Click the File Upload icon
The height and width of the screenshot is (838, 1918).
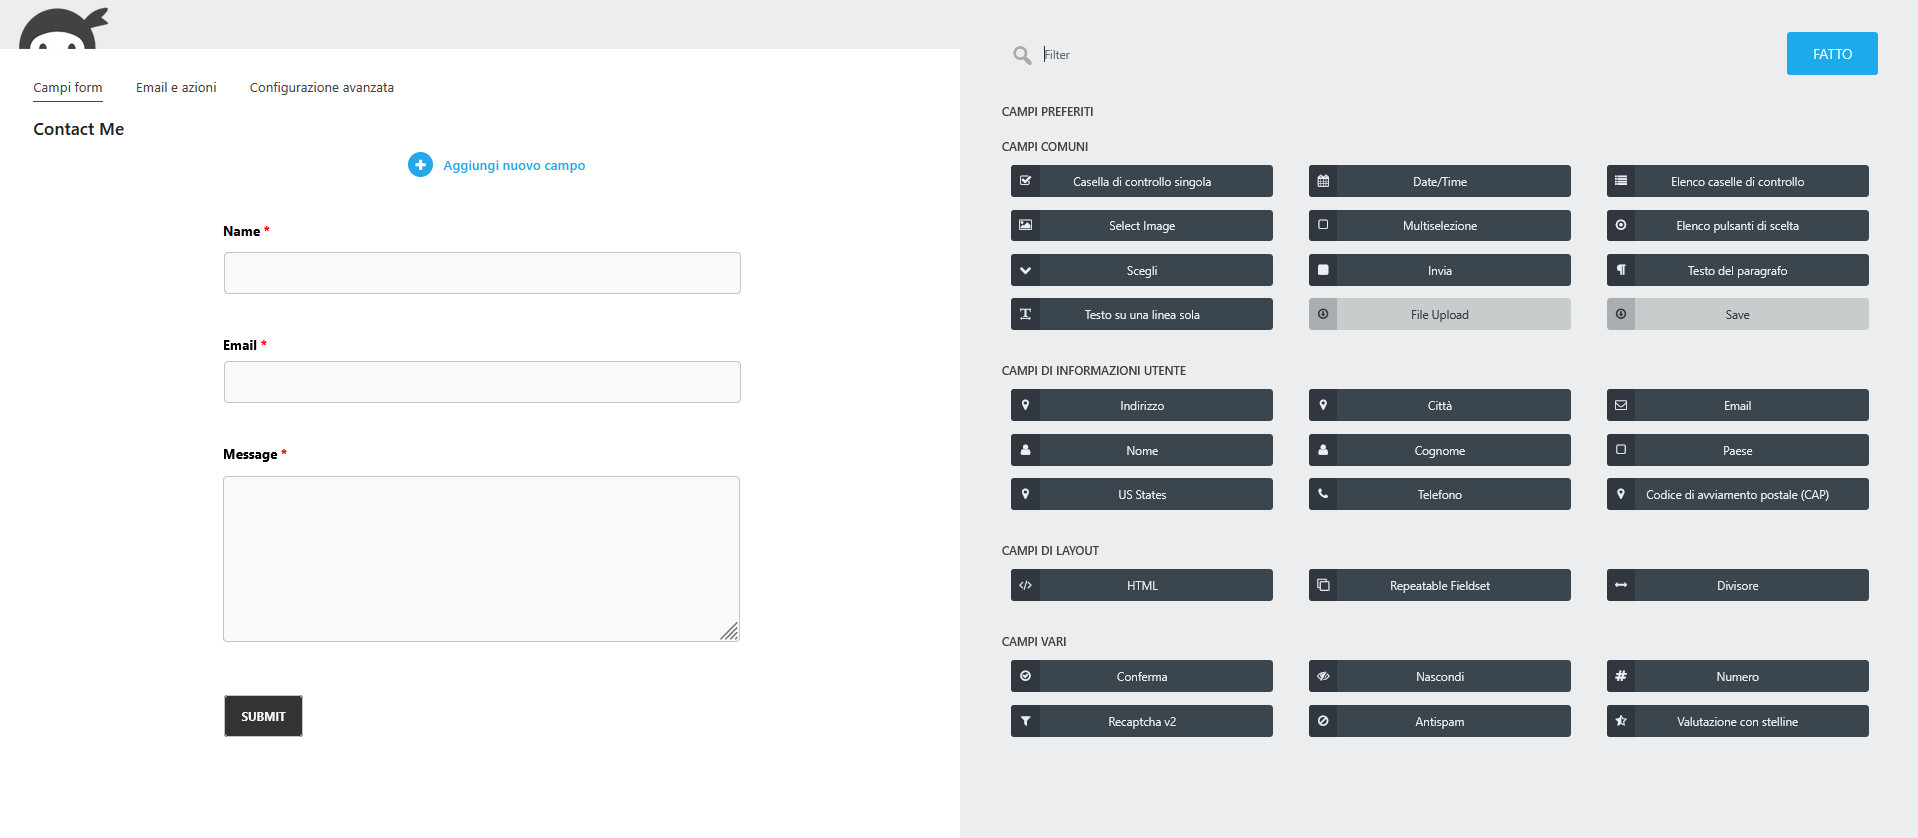point(1323,314)
